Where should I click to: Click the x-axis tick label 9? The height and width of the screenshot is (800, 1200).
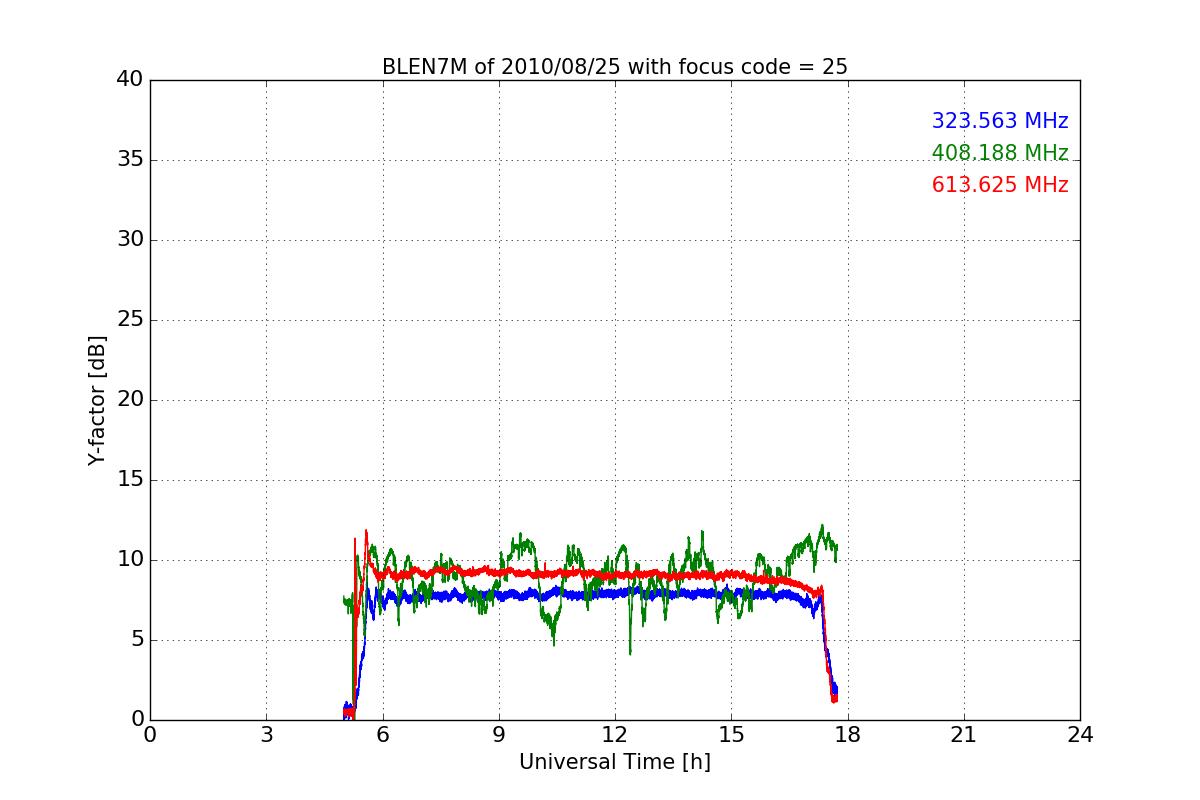coord(498,735)
